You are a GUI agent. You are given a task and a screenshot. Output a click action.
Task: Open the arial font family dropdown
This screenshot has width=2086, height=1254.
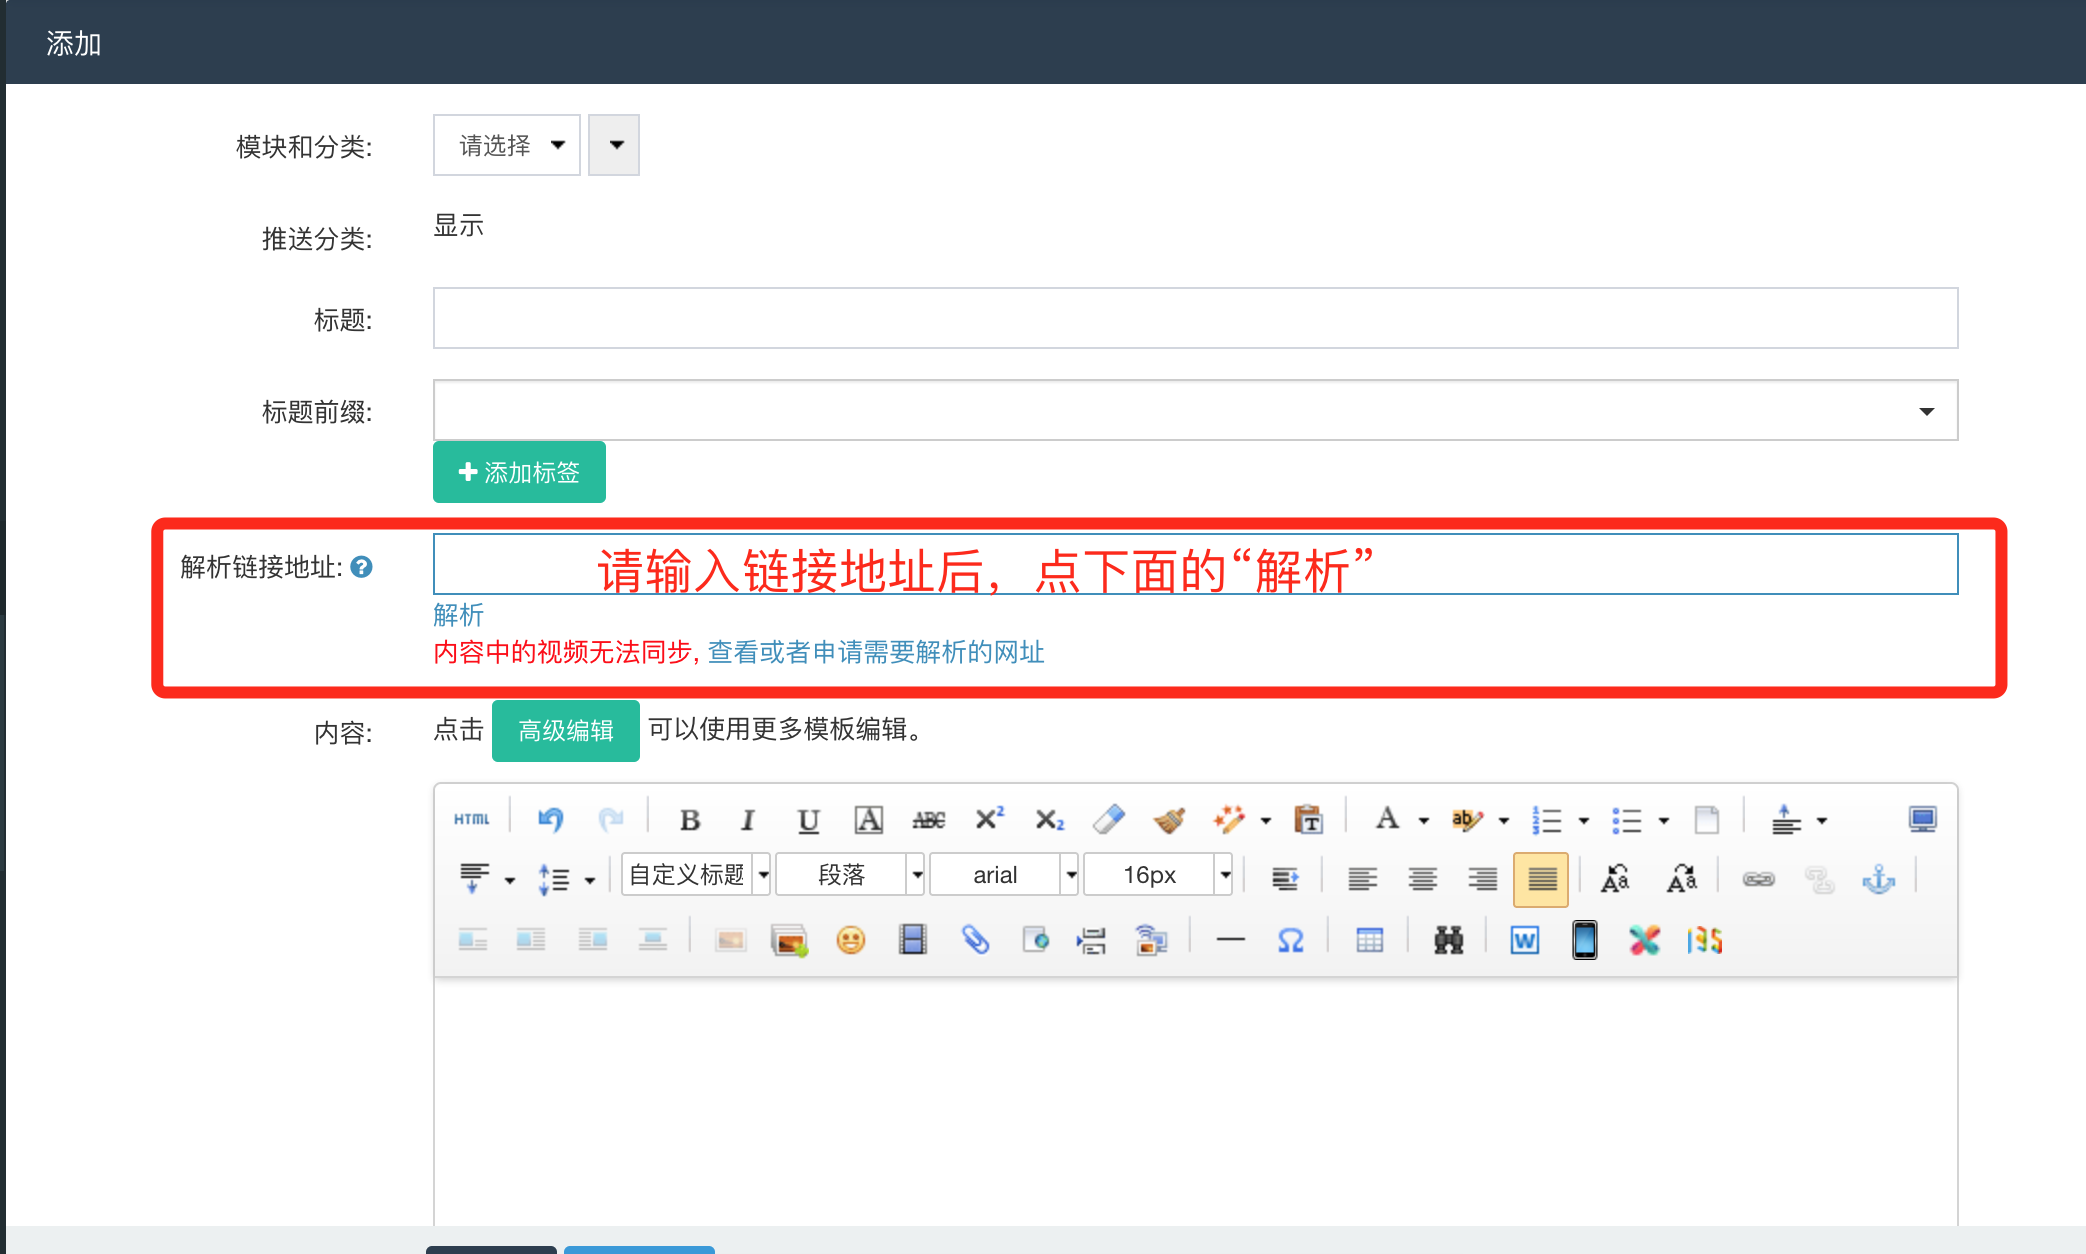[x=1003, y=875]
